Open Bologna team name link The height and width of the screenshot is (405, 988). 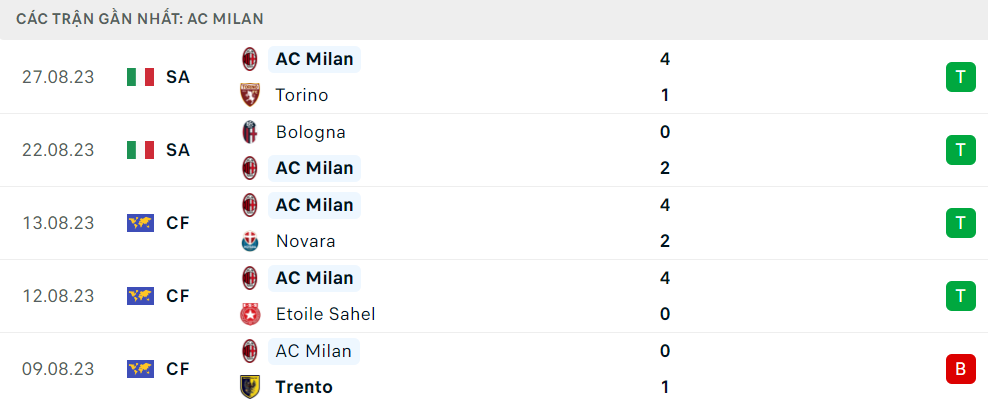(311, 132)
